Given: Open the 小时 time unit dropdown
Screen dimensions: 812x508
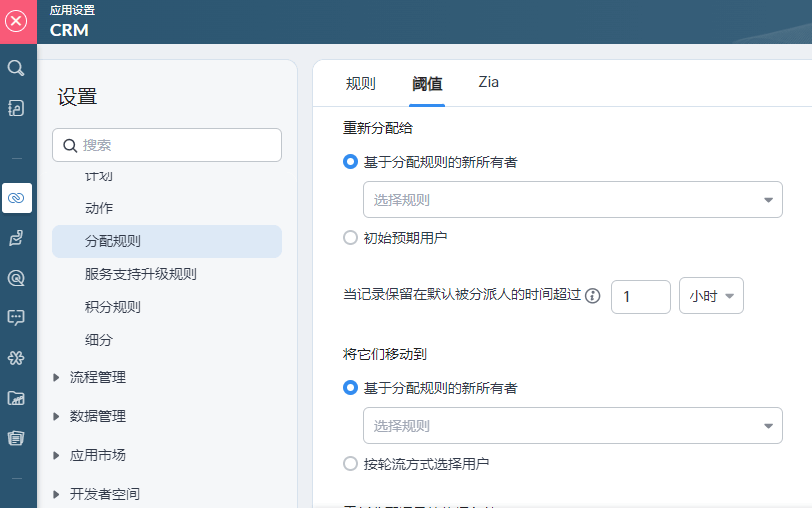Looking at the screenshot, I should click(711, 296).
